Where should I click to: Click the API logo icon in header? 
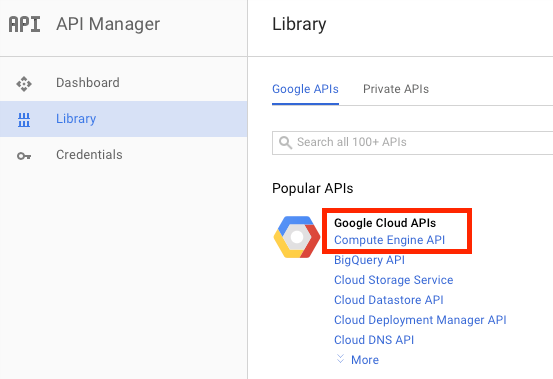(x=24, y=24)
